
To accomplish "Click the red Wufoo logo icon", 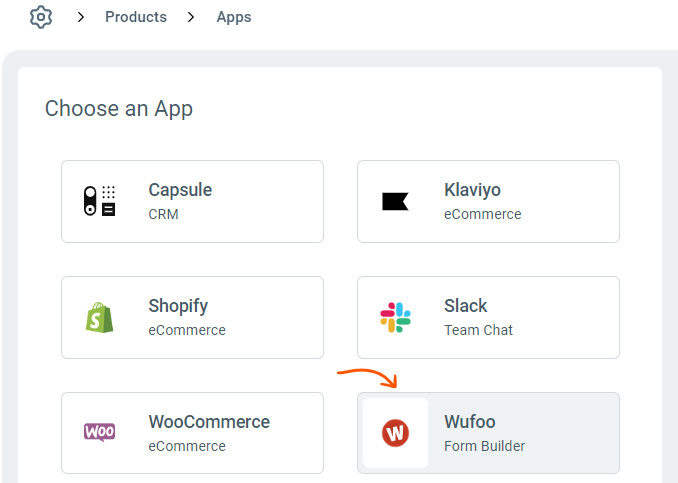I will coord(395,433).
